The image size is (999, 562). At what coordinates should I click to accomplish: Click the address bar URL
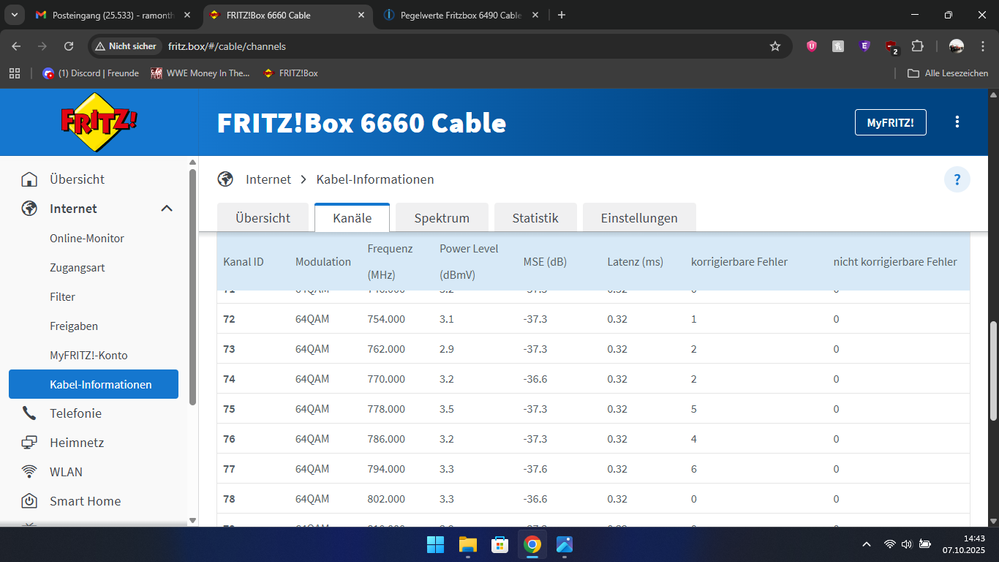pyautogui.click(x=227, y=47)
